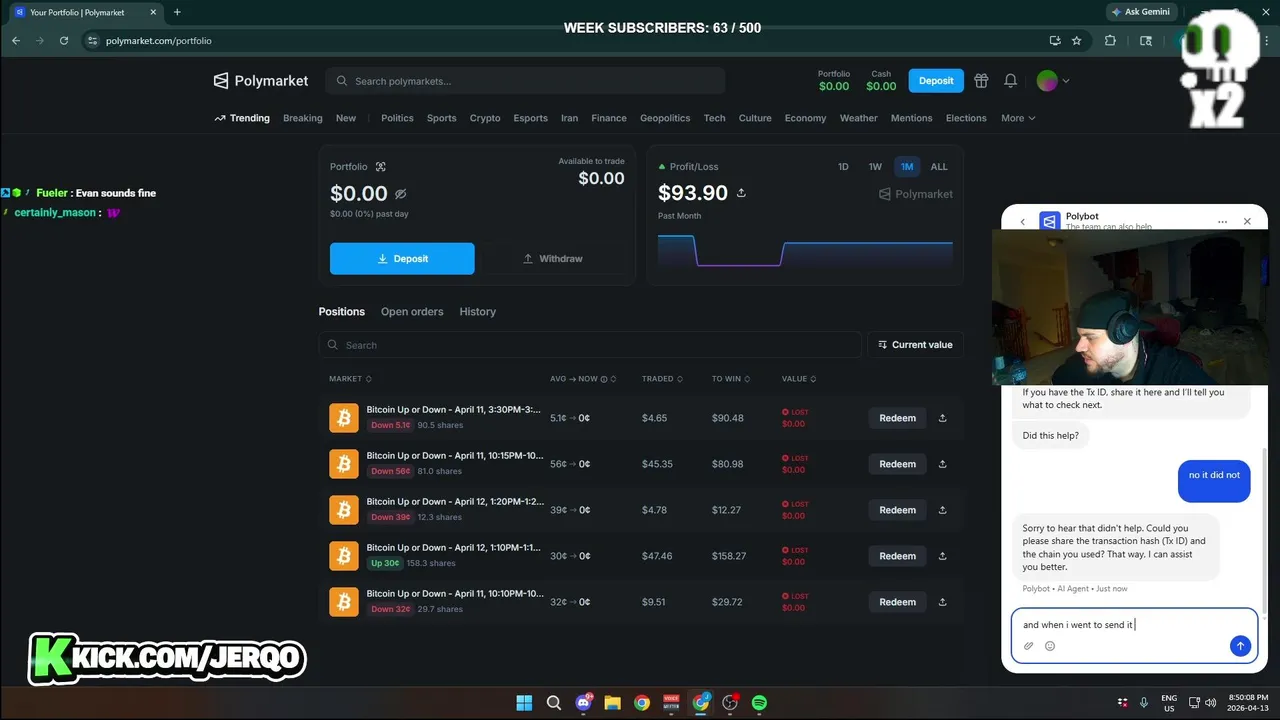Go back in the Polybot chat panel
The image size is (1280, 720).
(x=1022, y=221)
